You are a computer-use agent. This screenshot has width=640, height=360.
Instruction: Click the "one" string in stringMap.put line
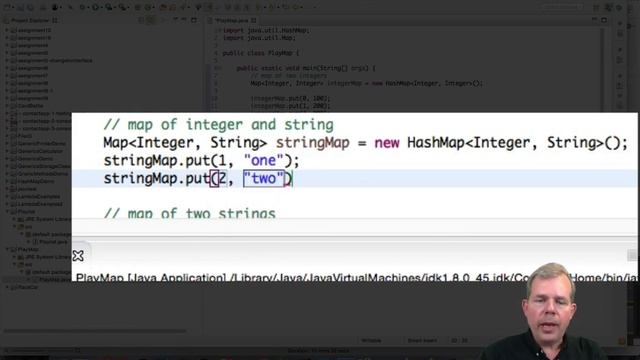(x=263, y=160)
